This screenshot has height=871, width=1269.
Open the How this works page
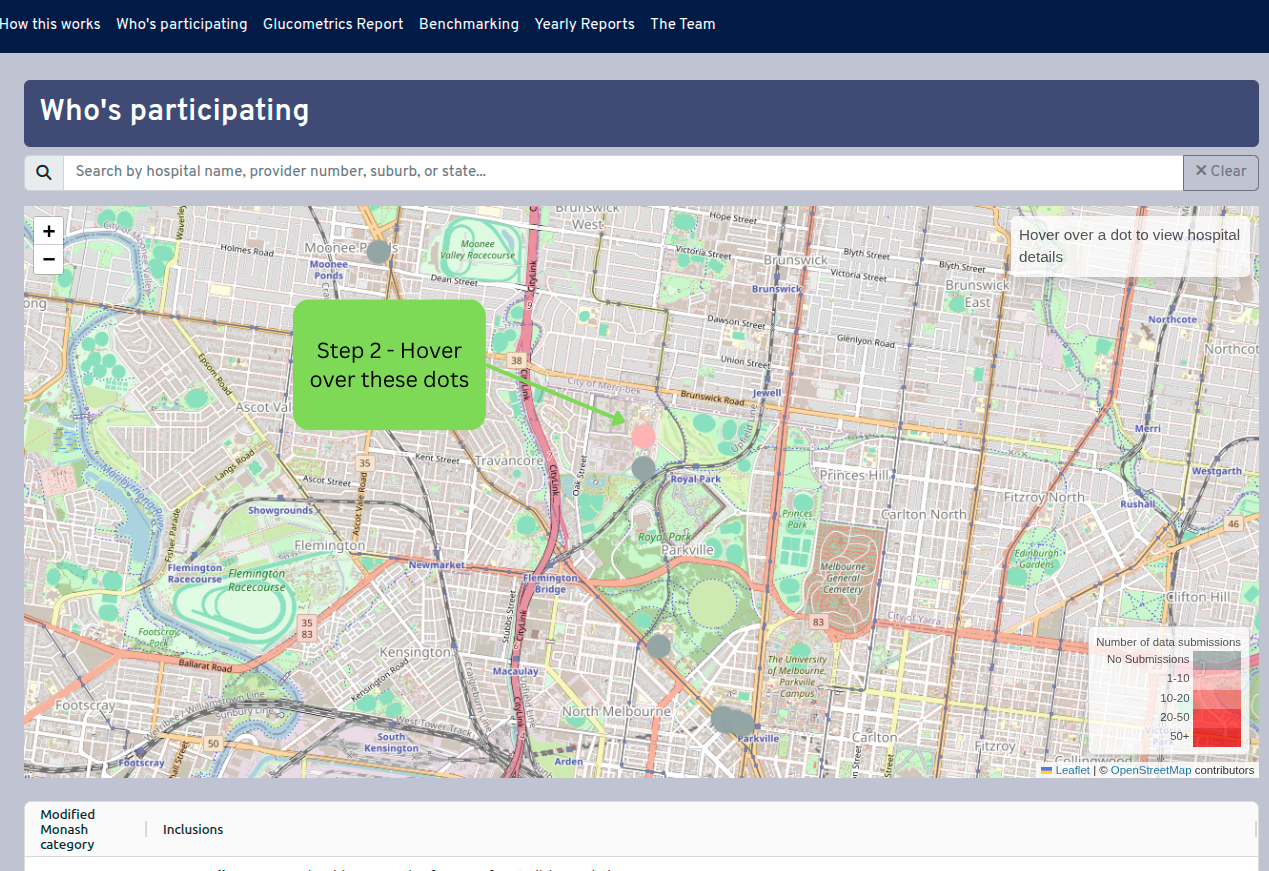point(50,24)
